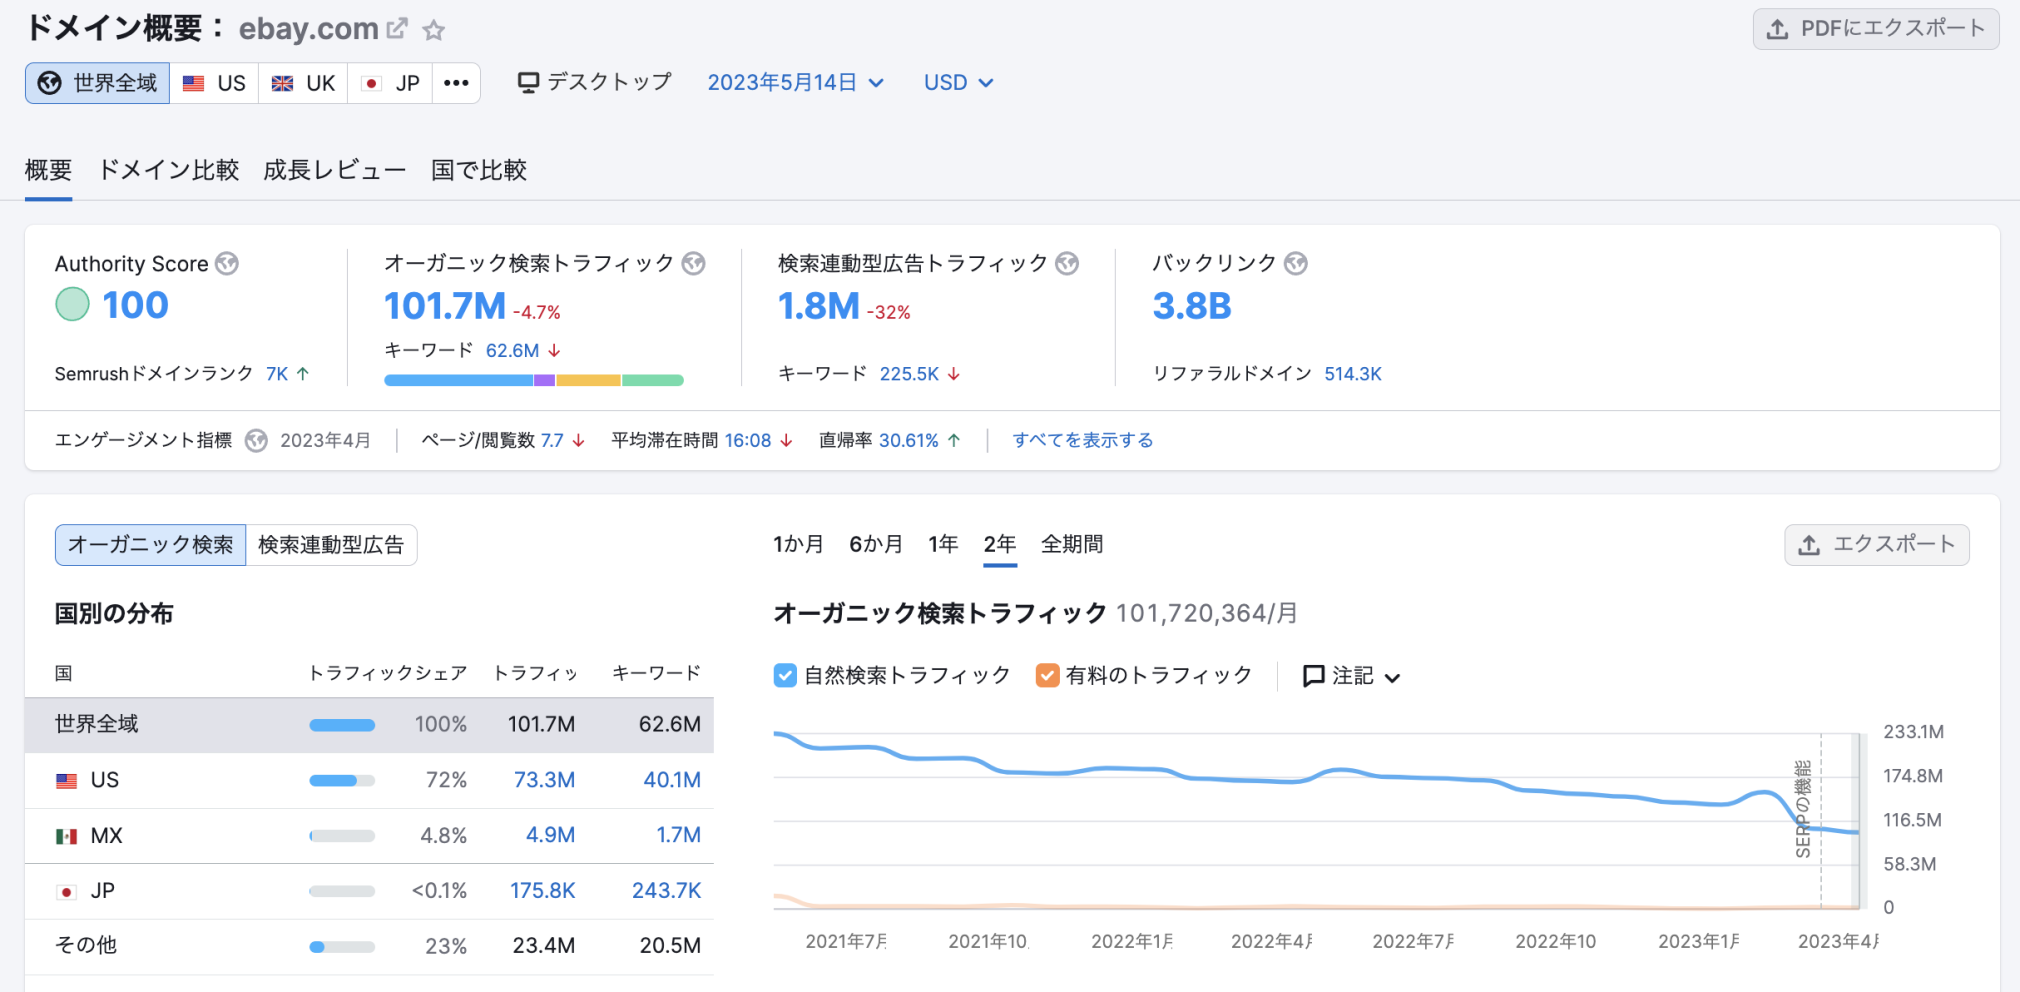
Task: Disable the 有料のトラフィック checkbox
Action: click(x=1047, y=675)
